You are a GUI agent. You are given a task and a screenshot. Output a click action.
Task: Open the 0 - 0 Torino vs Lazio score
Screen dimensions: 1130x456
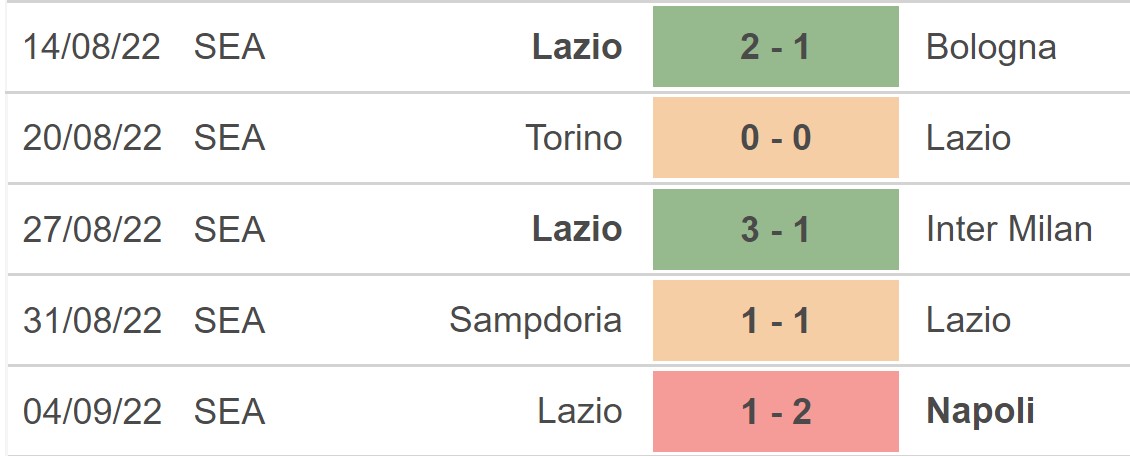(x=775, y=138)
